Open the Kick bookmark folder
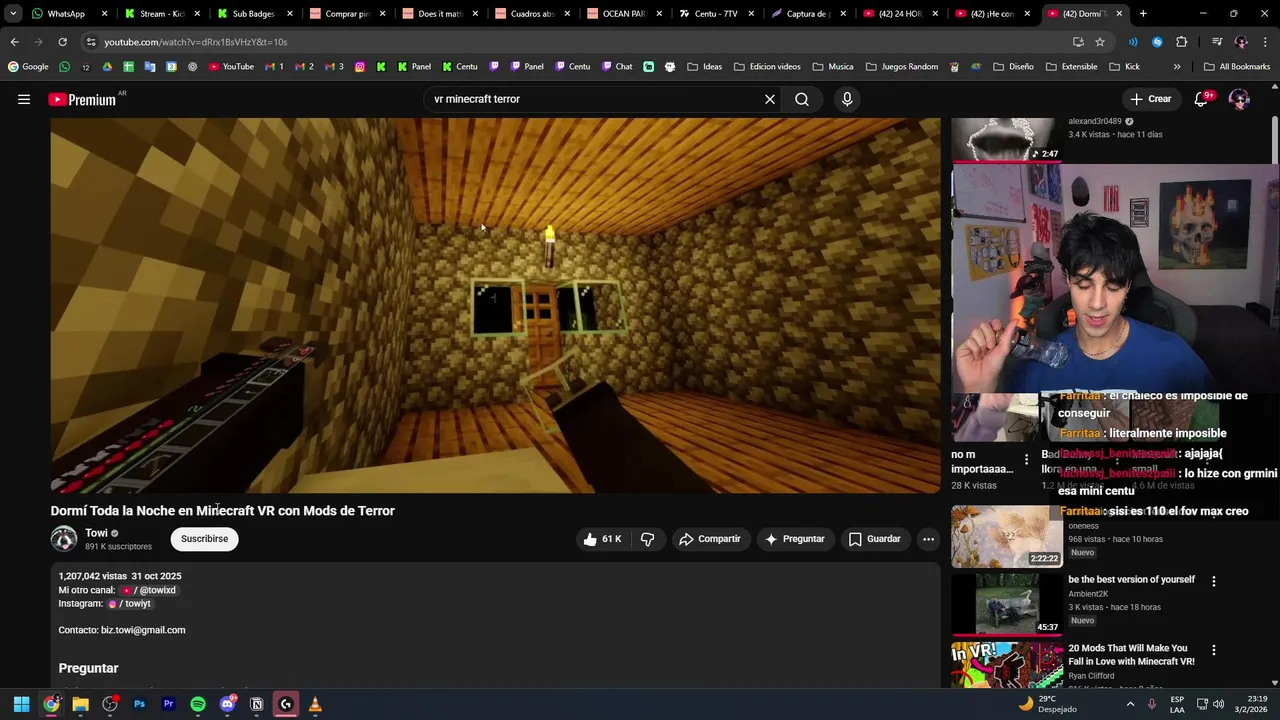The width and height of the screenshot is (1280, 720). [1124, 67]
